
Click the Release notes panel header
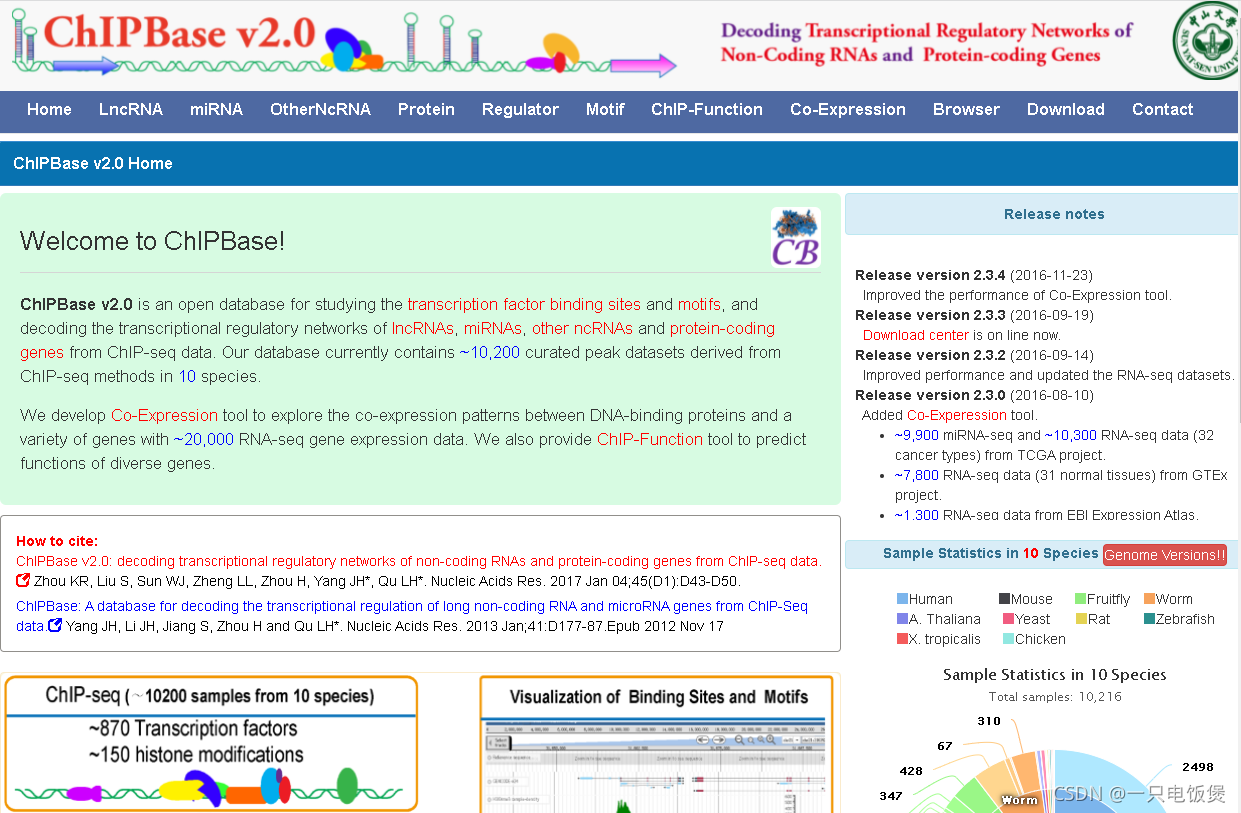[x=1042, y=214]
